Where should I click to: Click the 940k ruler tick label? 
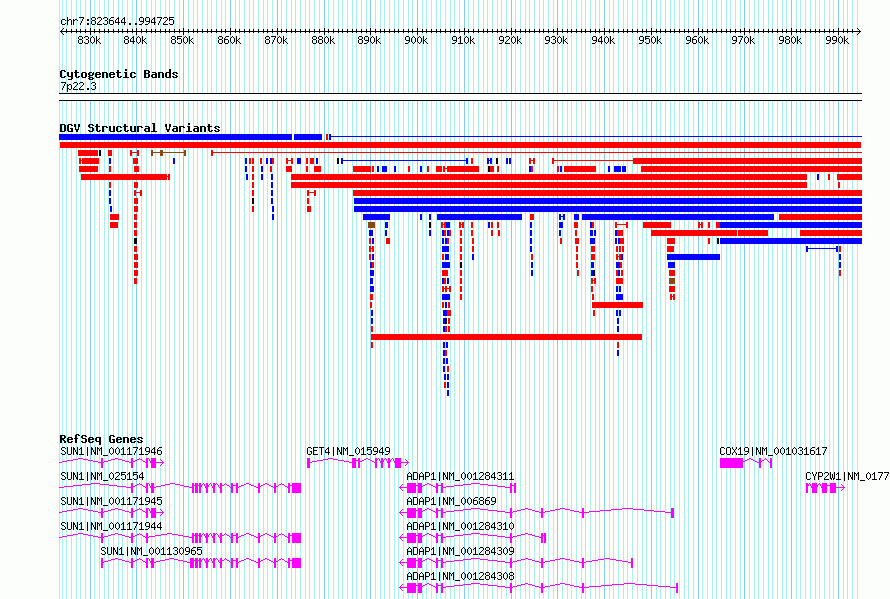click(x=603, y=40)
